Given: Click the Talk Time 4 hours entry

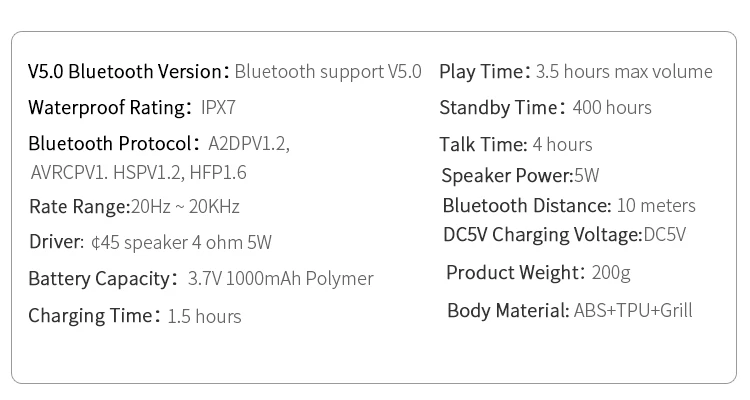Looking at the screenshot, I should [516, 144].
